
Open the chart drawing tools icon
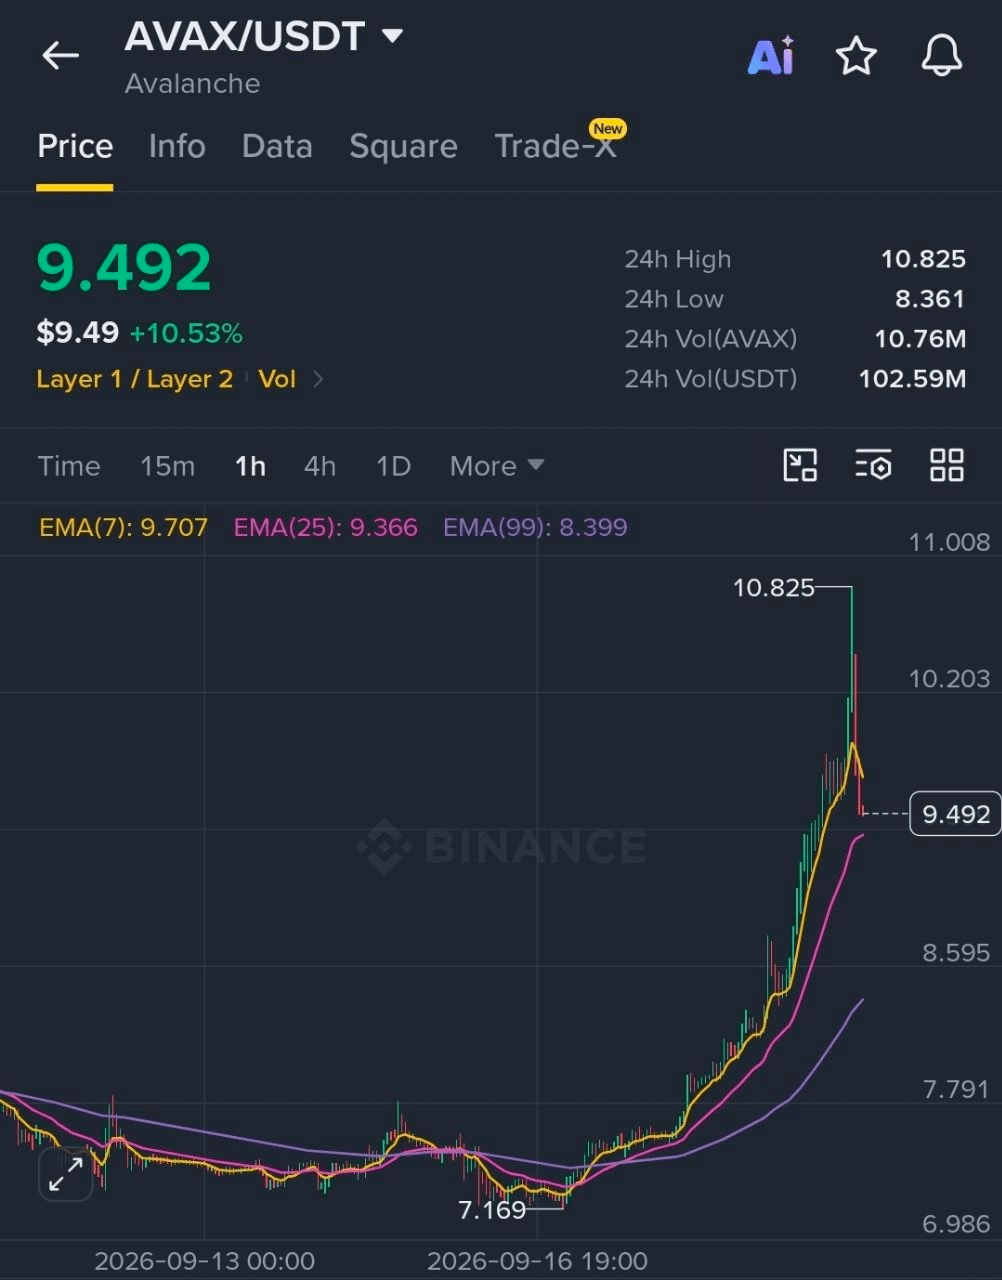coord(800,465)
